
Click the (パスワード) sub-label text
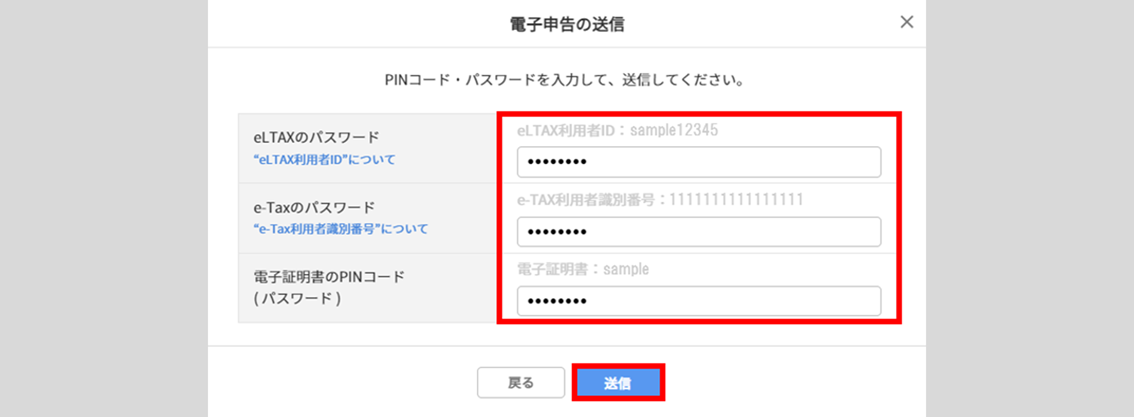pyautogui.click(x=297, y=299)
